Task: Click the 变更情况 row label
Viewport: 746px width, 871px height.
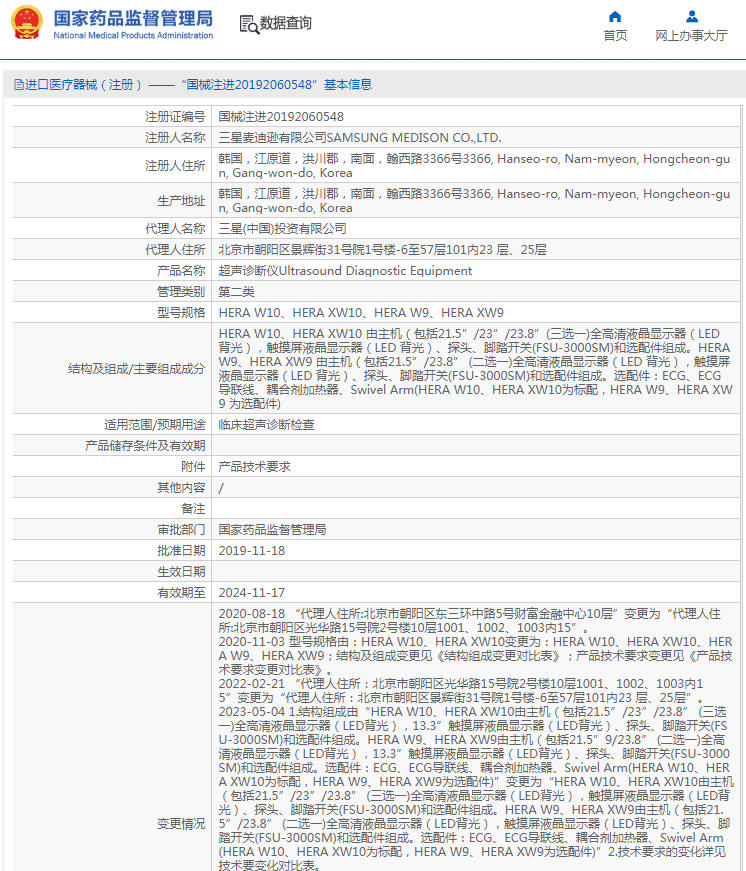Action: pyautogui.click(x=181, y=824)
